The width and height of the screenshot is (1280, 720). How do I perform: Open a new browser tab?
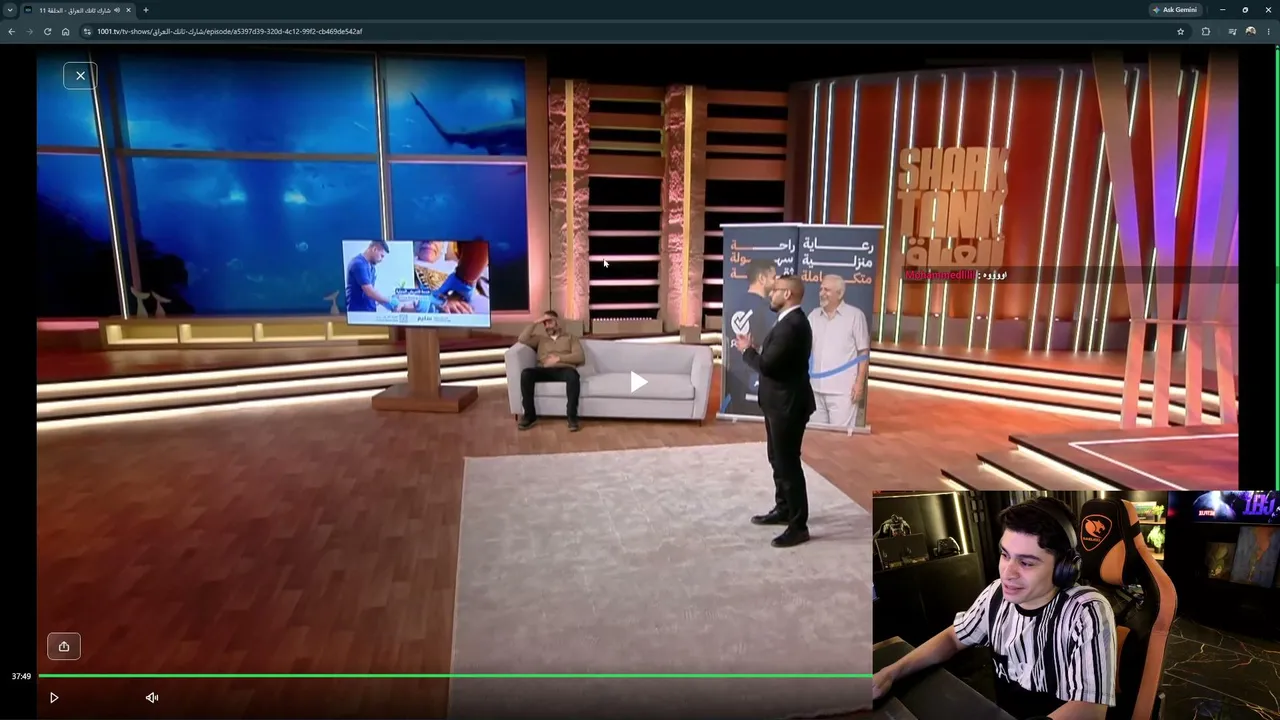[x=146, y=10]
